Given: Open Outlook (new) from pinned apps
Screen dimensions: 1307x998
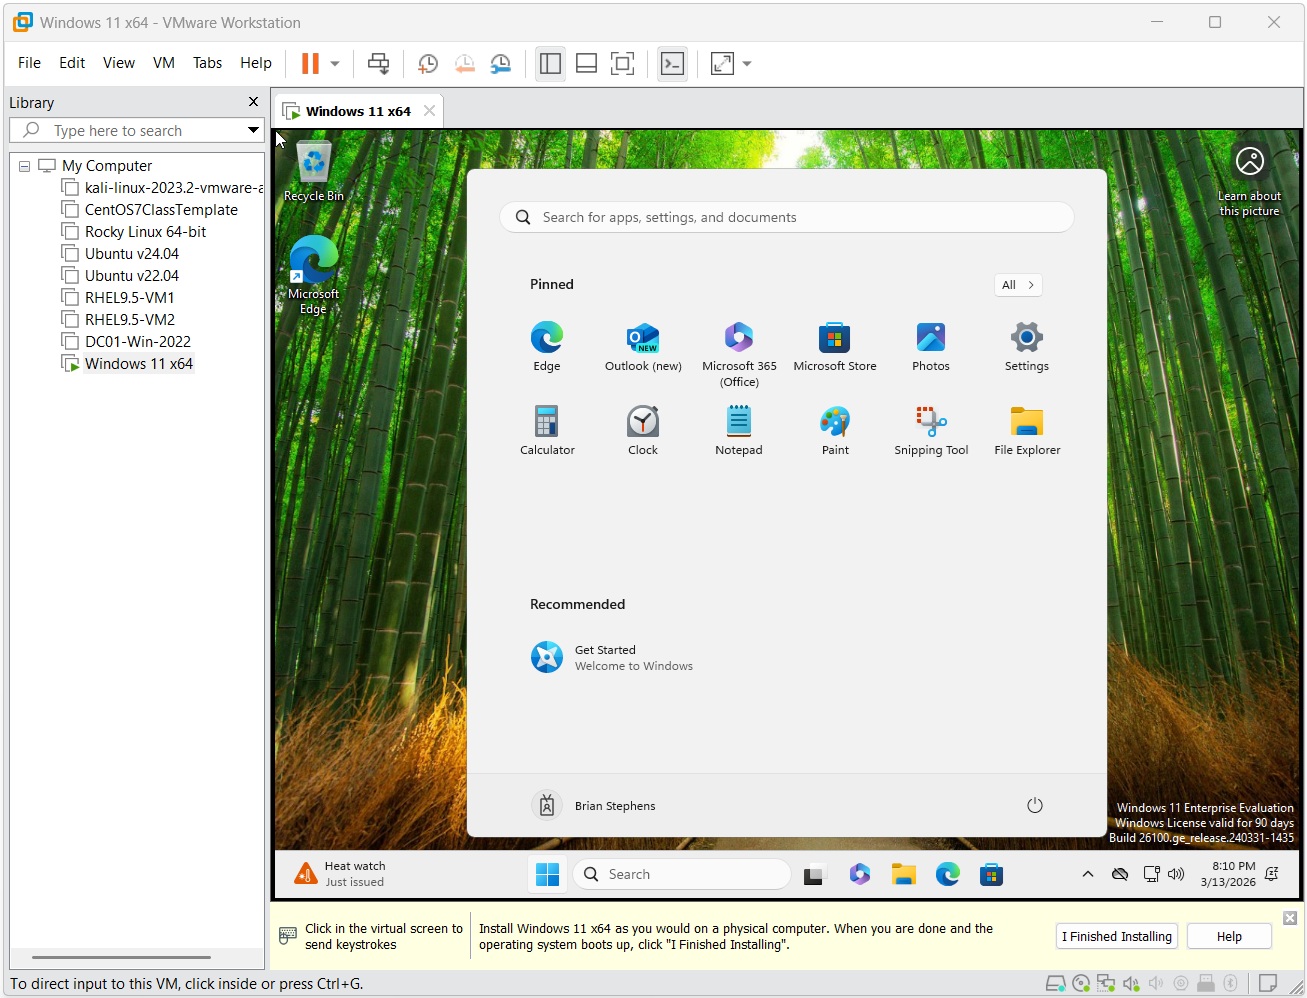Looking at the screenshot, I should point(643,346).
